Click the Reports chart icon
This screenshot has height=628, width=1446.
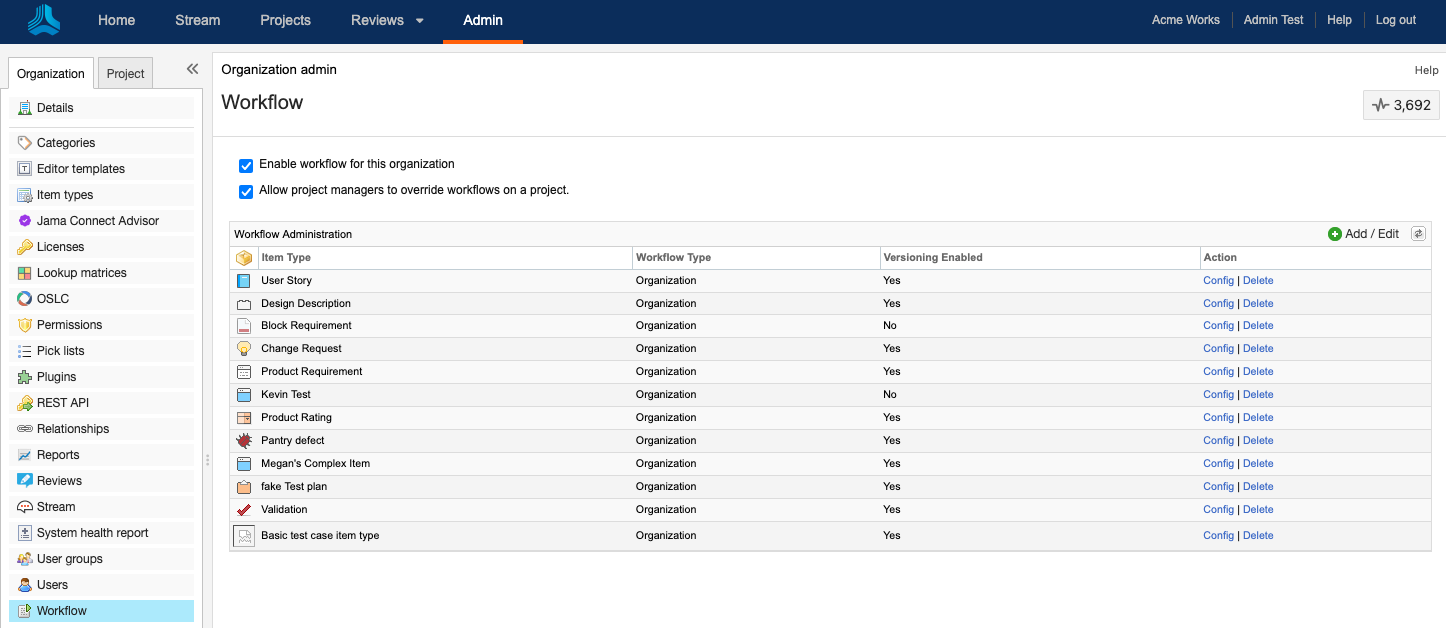tap(25, 455)
